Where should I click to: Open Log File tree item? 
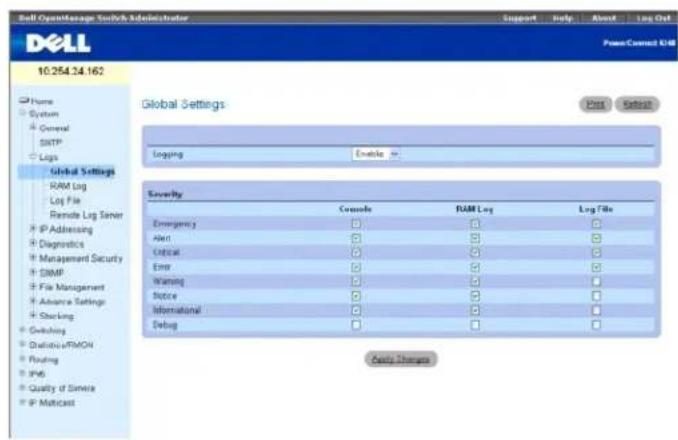pos(65,201)
